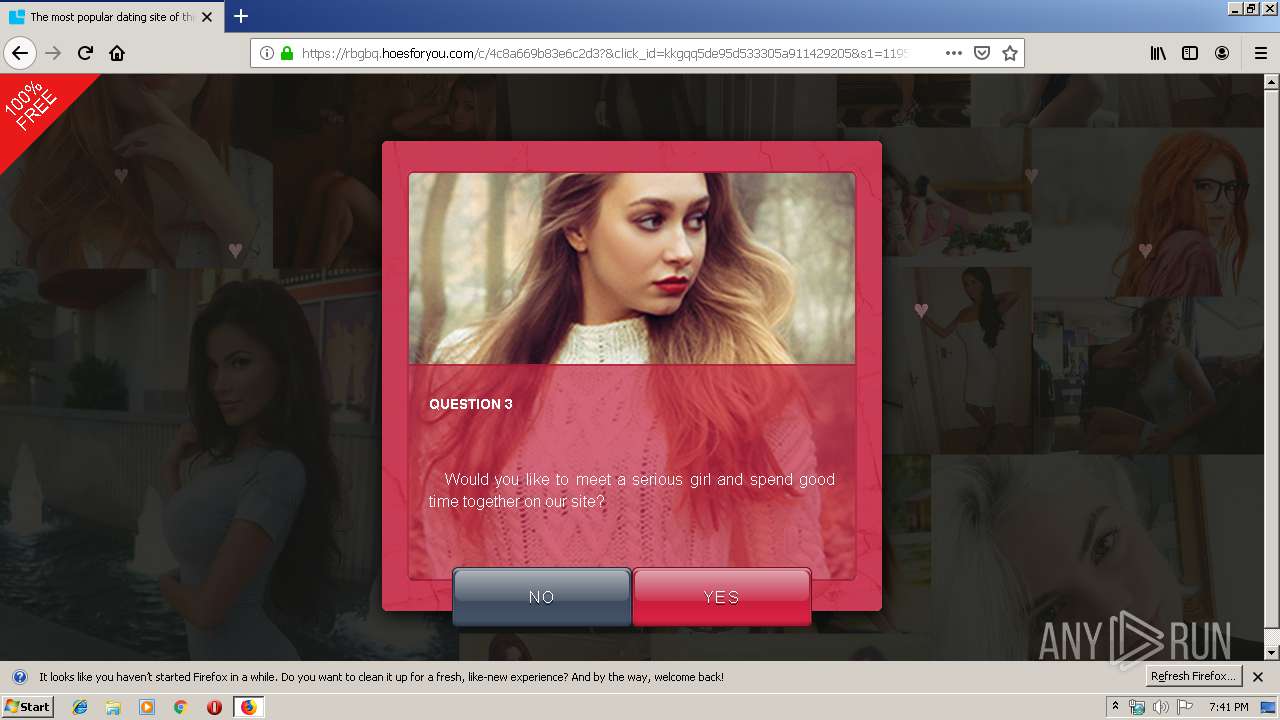This screenshot has height=720, width=1280.
Task: Click the Refresh Firefox button
Action: click(x=1193, y=676)
